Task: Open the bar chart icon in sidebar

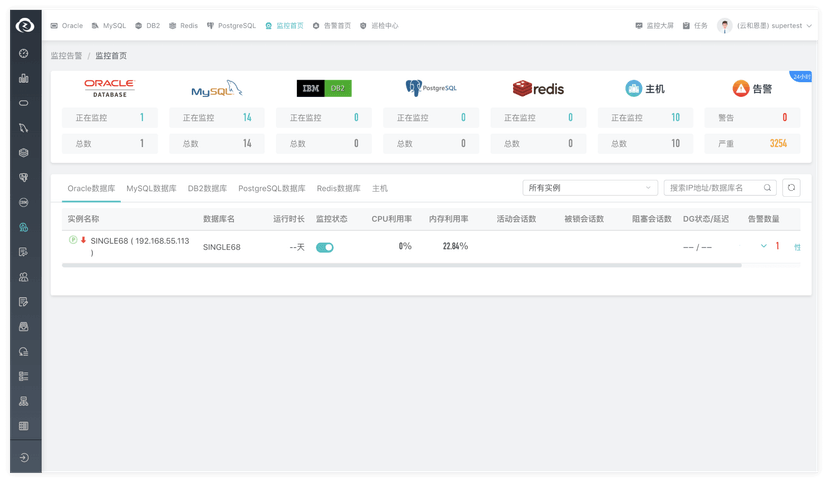Action: tap(24, 78)
